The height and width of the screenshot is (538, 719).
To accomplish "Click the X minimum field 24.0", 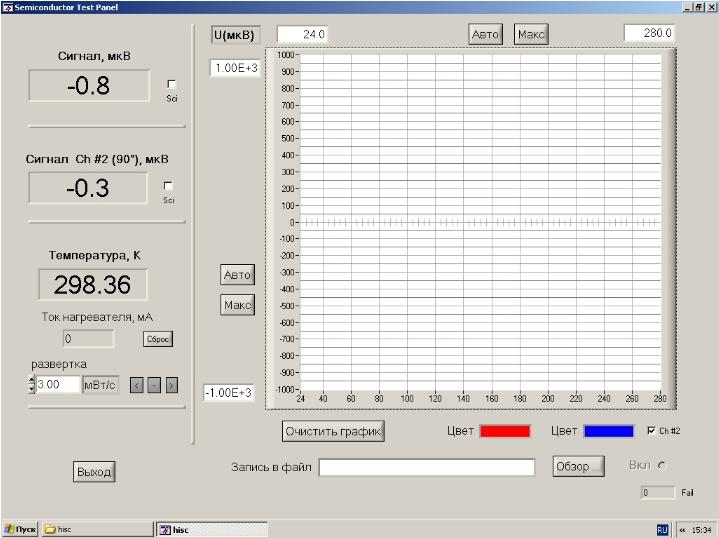I will (302, 34).
